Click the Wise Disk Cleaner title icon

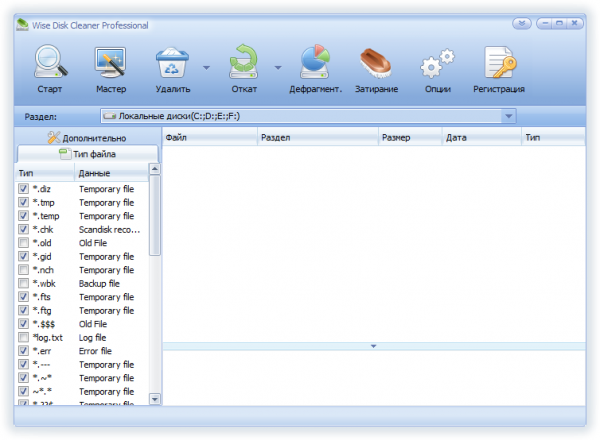[22, 25]
